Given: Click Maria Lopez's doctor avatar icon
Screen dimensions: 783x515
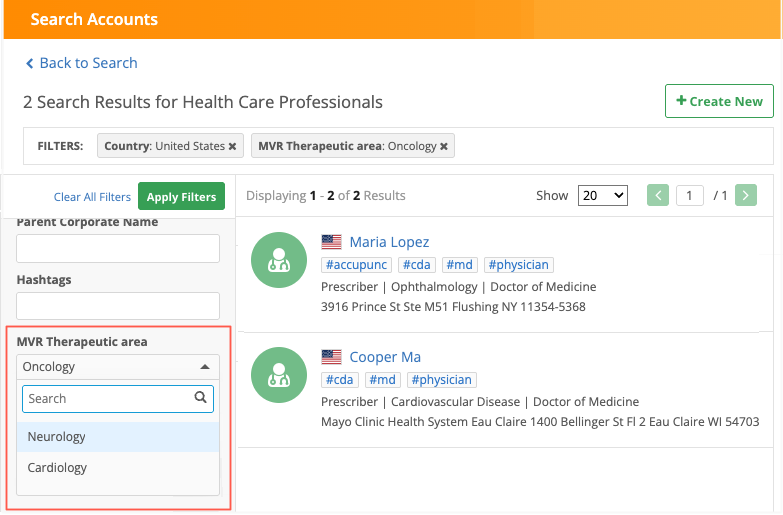Looking at the screenshot, I should (x=278, y=260).
